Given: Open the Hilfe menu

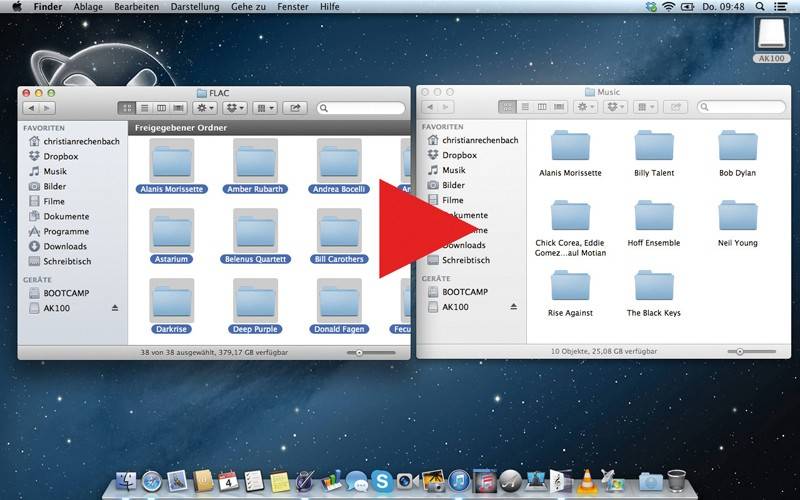Looking at the screenshot, I should tap(330, 7).
